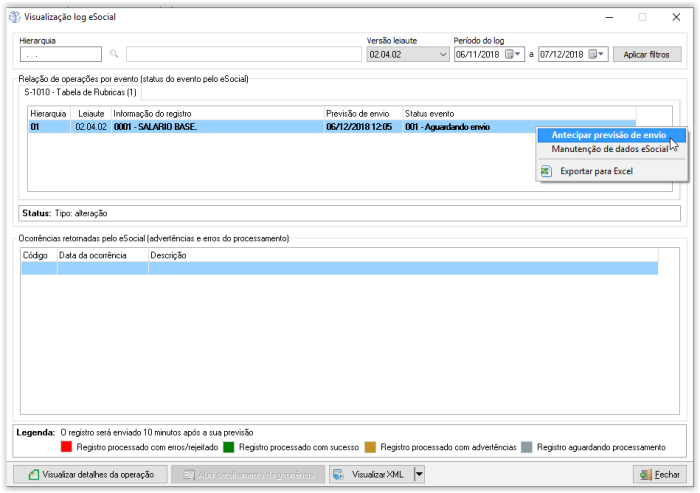This screenshot has height=493, width=700.
Task: Click the red errors/rejeitado legend swatch
Action: point(67,446)
